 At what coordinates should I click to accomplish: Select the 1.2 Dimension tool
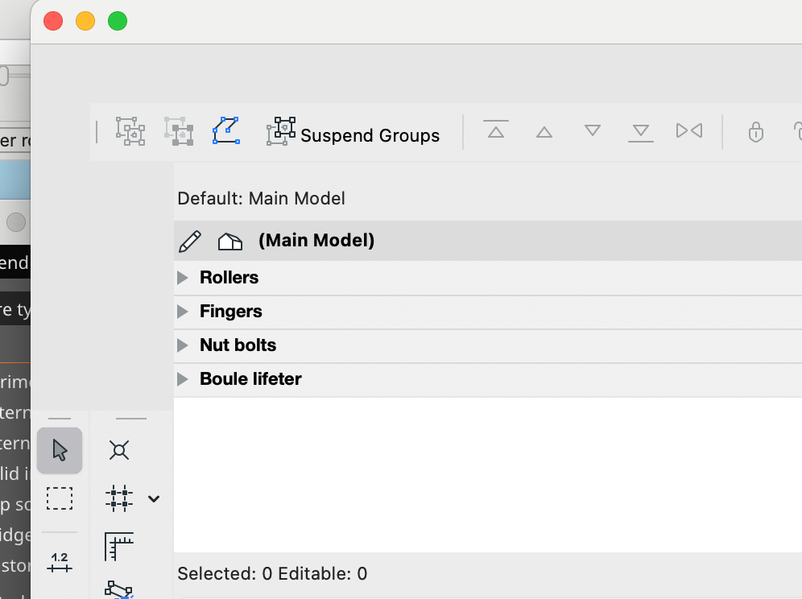point(59,562)
